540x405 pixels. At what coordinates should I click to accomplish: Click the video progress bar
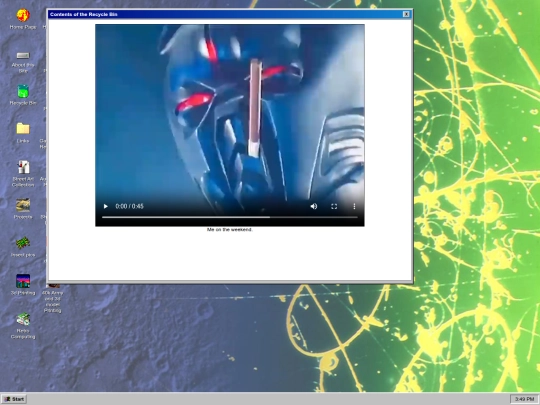point(230,217)
